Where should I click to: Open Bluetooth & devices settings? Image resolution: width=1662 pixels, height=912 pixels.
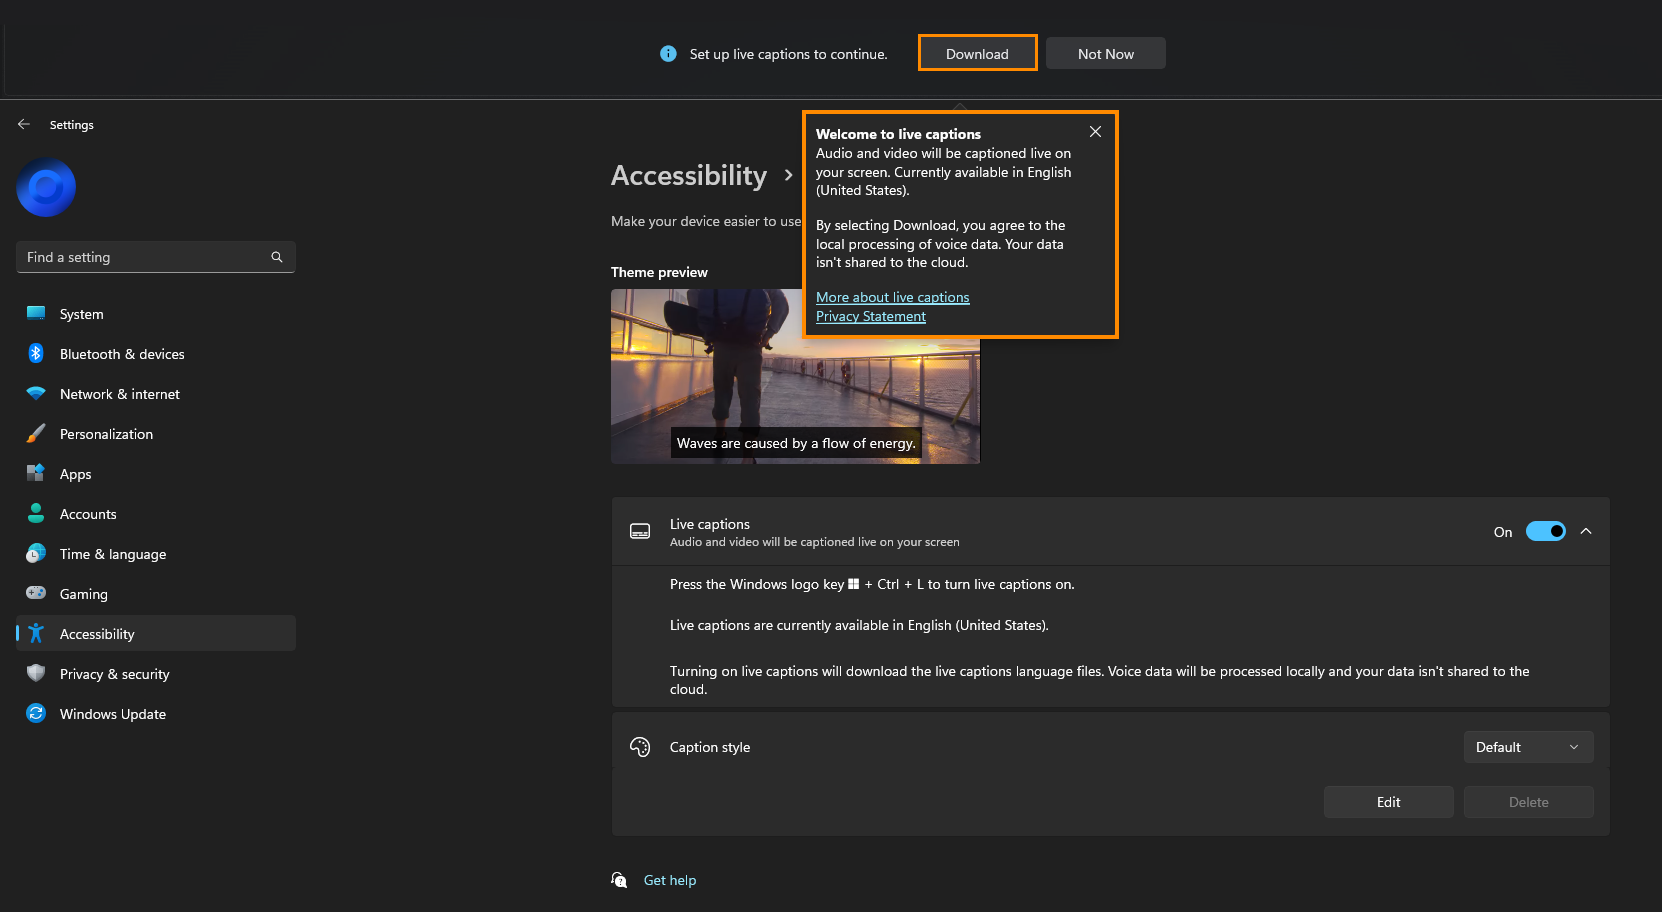pos(156,353)
